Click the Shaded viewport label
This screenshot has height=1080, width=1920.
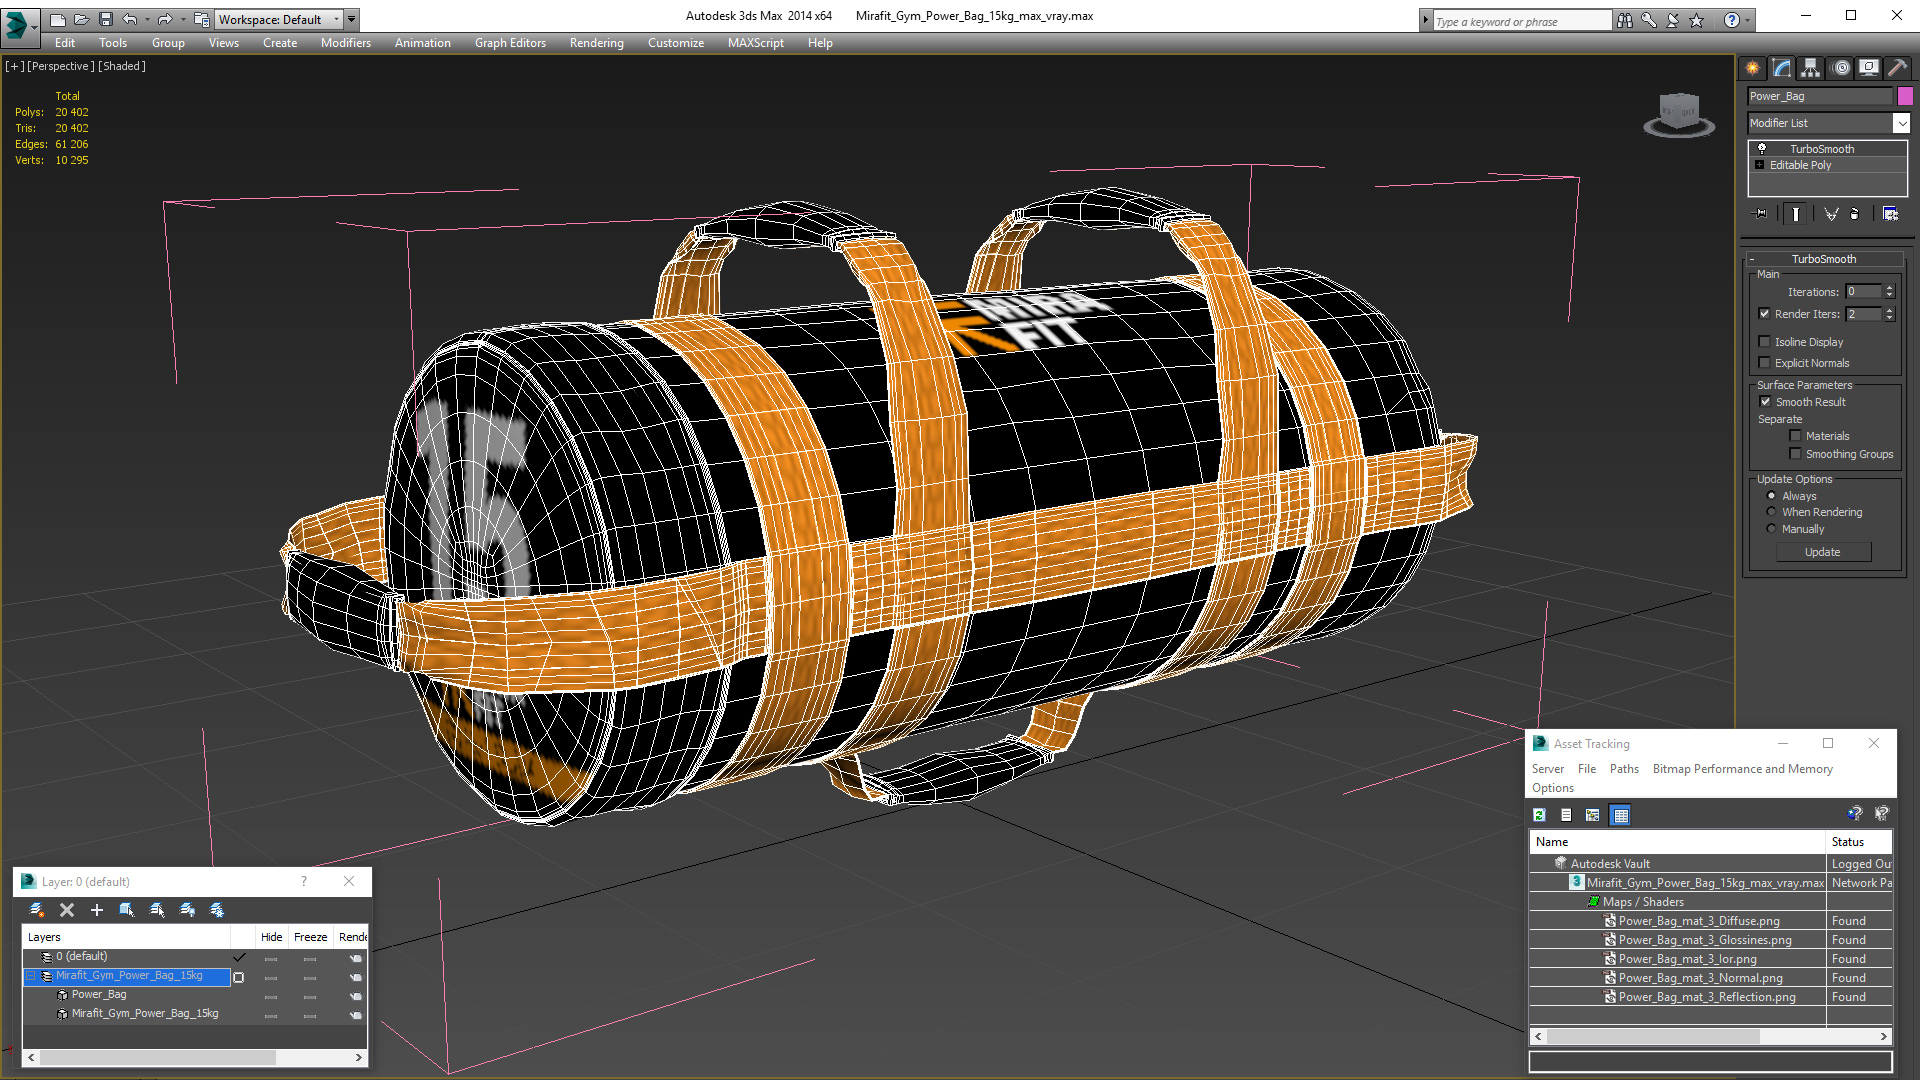click(122, 66)
